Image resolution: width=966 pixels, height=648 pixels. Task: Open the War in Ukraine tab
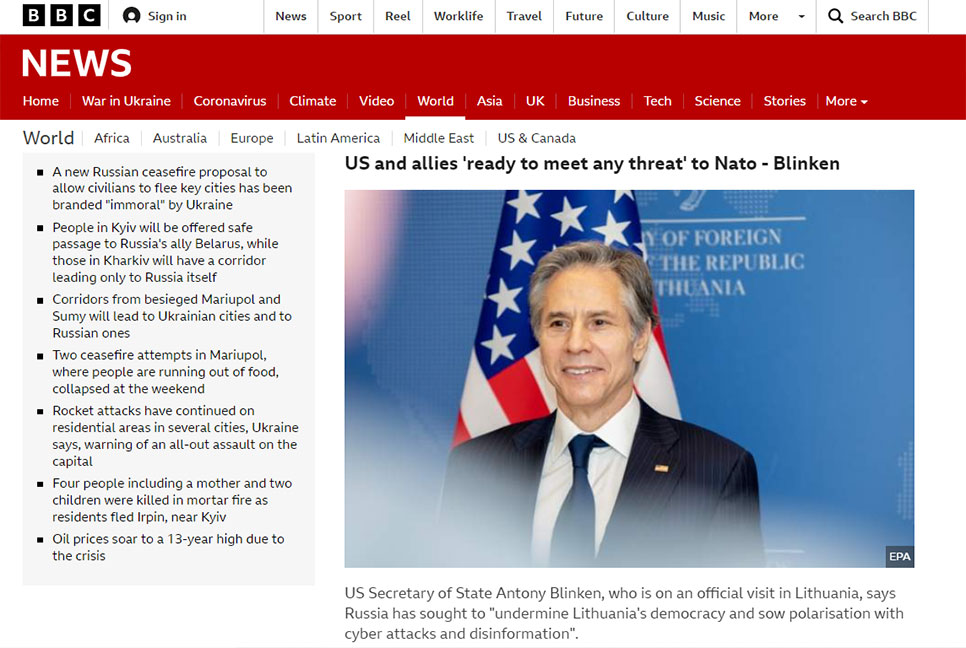tap(126, 101)
